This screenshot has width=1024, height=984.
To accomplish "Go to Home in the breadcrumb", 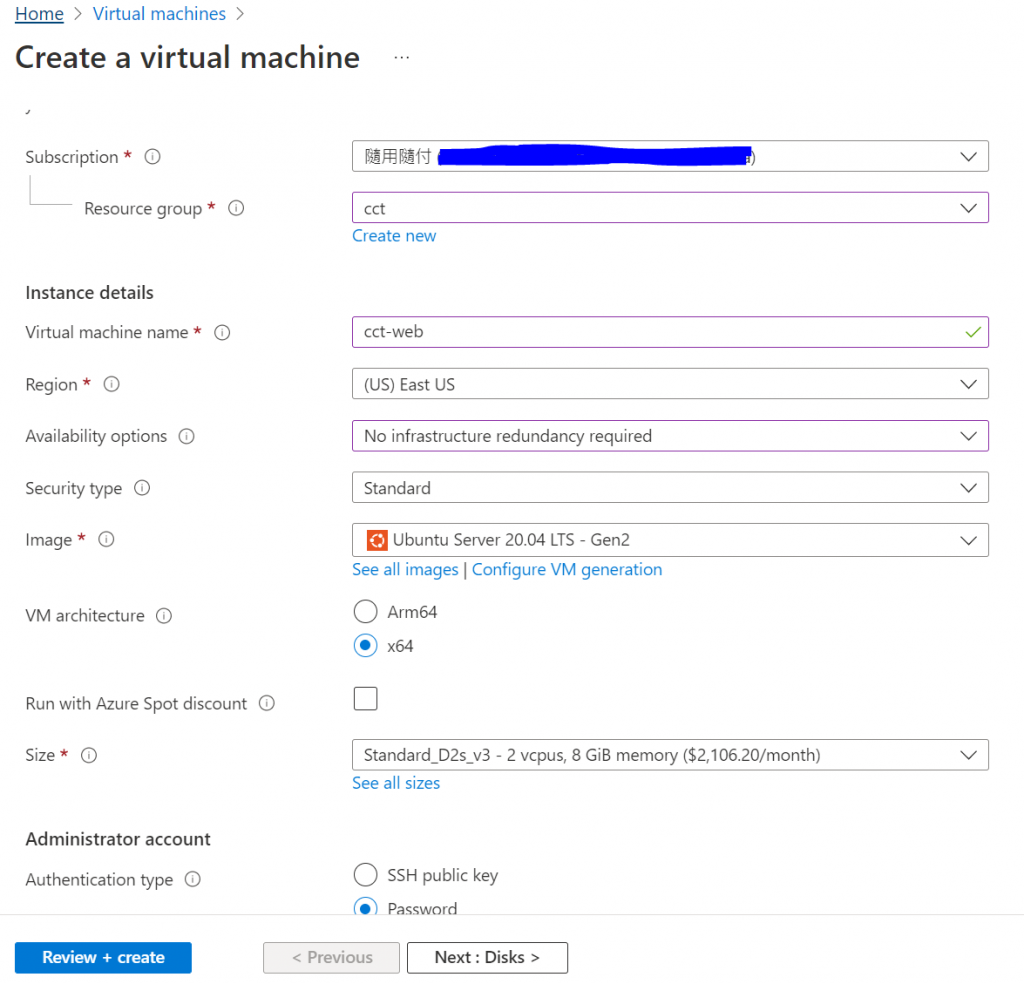I will pyautogui.click(x=39, y=14).
